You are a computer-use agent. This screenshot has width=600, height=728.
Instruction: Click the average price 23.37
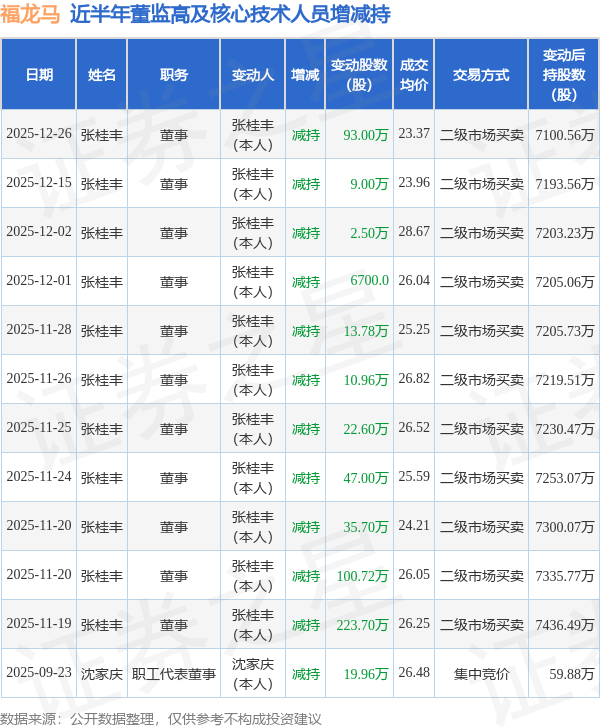tap(414, 134)
